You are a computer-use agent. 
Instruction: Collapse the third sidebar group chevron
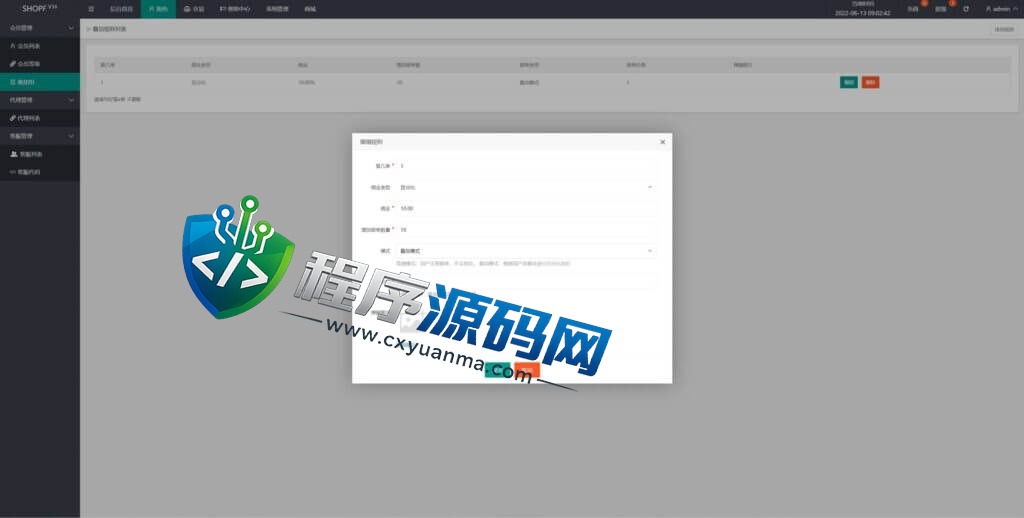coord(71,136)
